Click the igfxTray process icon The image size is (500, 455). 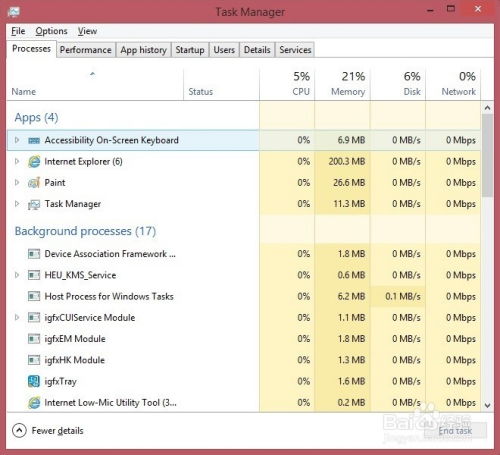pos(34,381)
